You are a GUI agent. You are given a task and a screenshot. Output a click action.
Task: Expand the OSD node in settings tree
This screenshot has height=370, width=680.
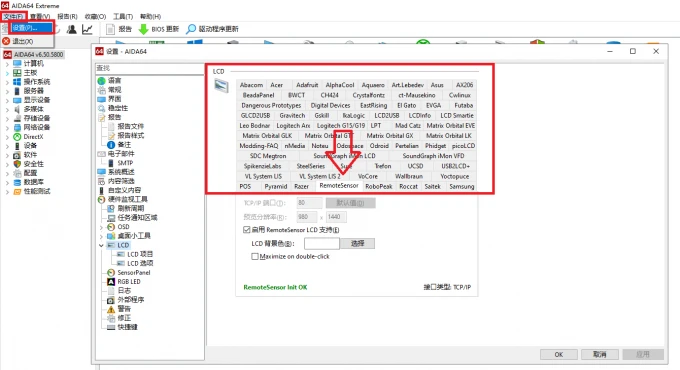(101, 227)
